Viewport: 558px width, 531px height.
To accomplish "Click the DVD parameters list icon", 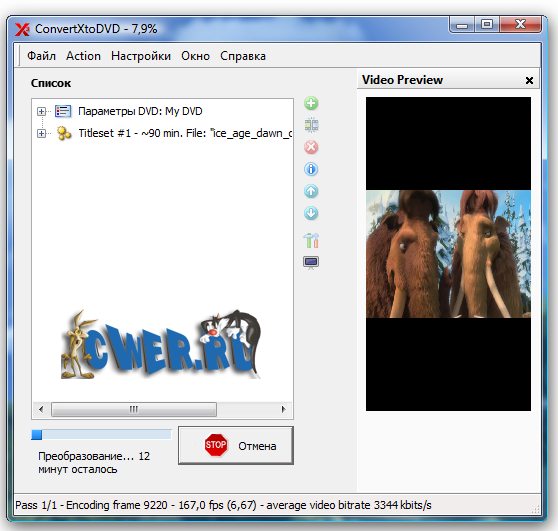I will click(63, 111).
